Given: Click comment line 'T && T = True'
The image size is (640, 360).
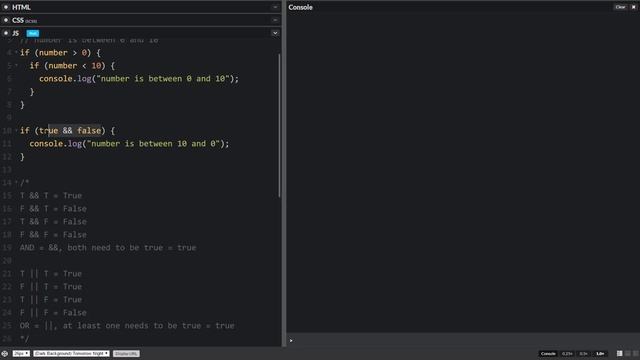Looking at the screenshot, I should click(51, 196).
